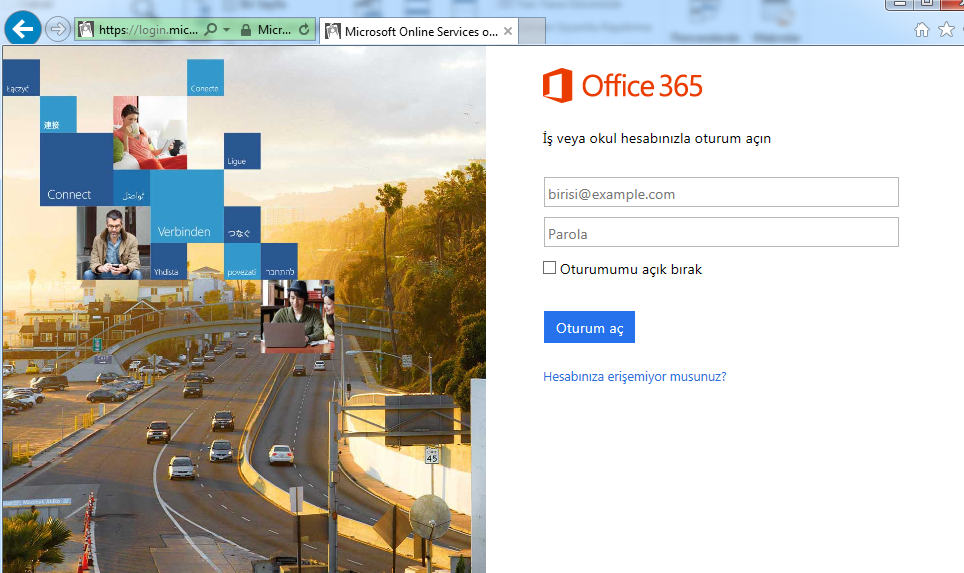Screen dimensions: 964x573
Task: Refresh the page with reload icon
Action: click(304, 30)
